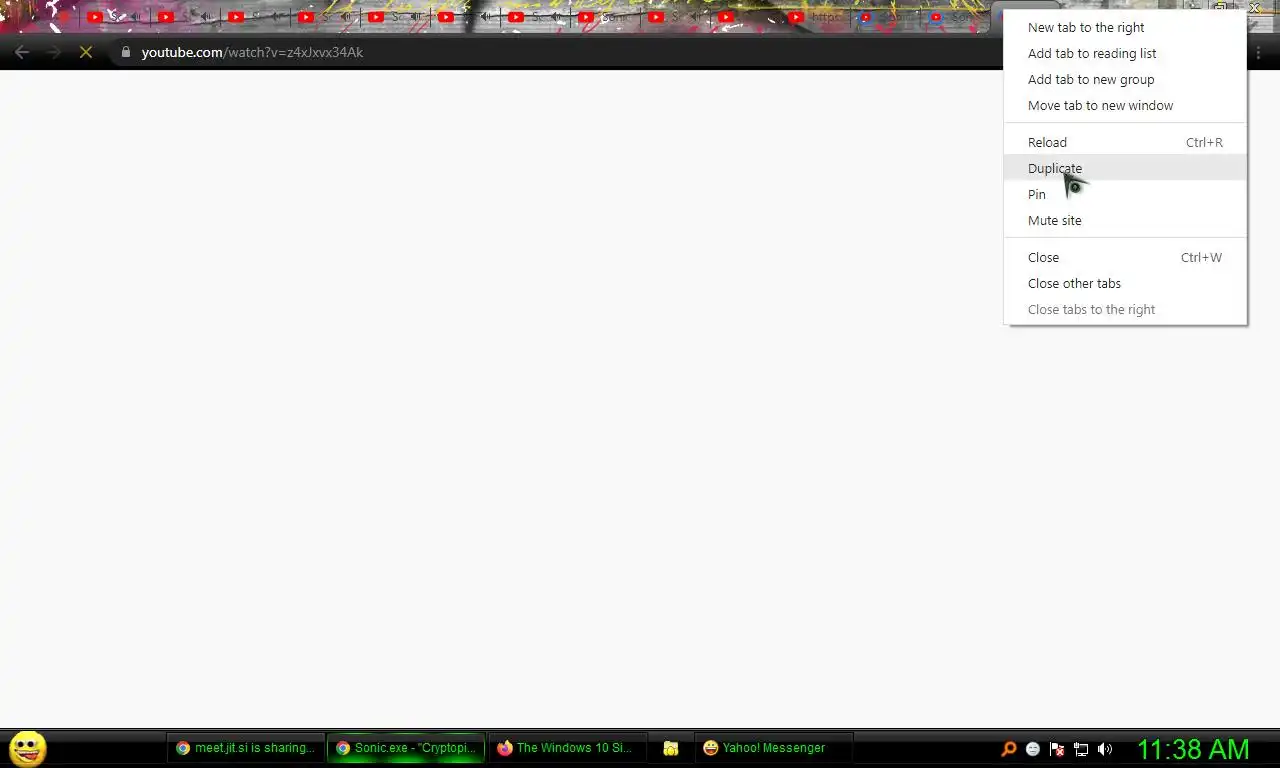Screen dimensions: 1280x768
Task: Click the browser forward arrow
Action: tap(54, 52)
